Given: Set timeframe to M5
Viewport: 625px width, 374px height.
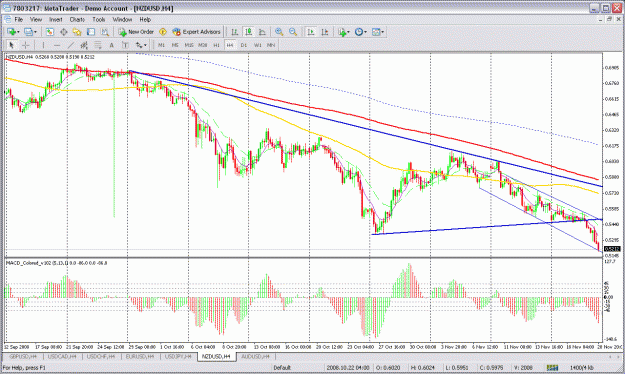Looking at the screenshot, I should (175, 45).
